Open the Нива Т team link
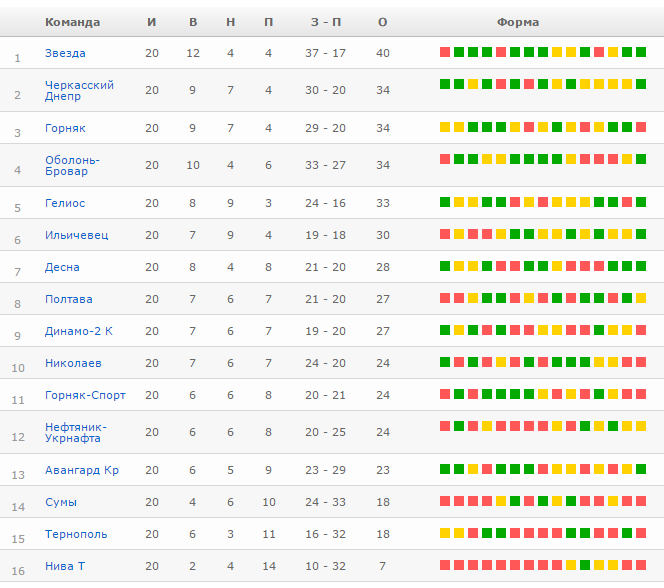Screen dimensions: 664x588 (65, 566)
